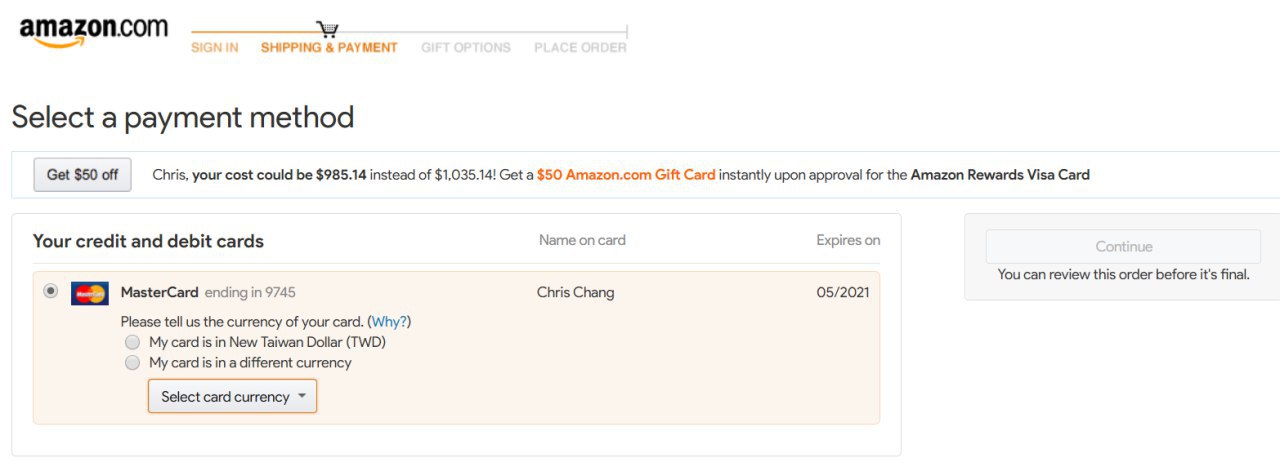This screenshot has width=1280, height=476.
Task: Go to the SIGN IN checkout step
Action: [x=214, y=47]
